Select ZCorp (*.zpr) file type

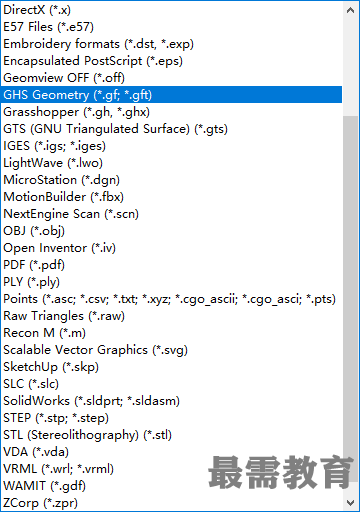point(171,503)
